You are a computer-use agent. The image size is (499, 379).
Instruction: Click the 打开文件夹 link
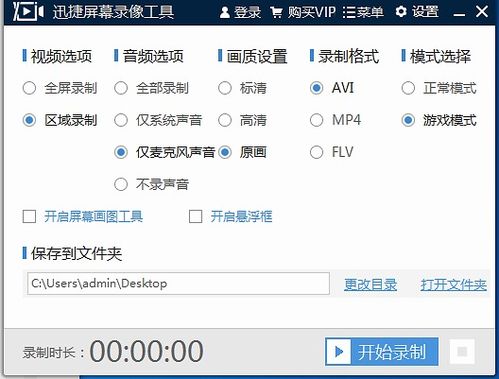pos(453,285)
